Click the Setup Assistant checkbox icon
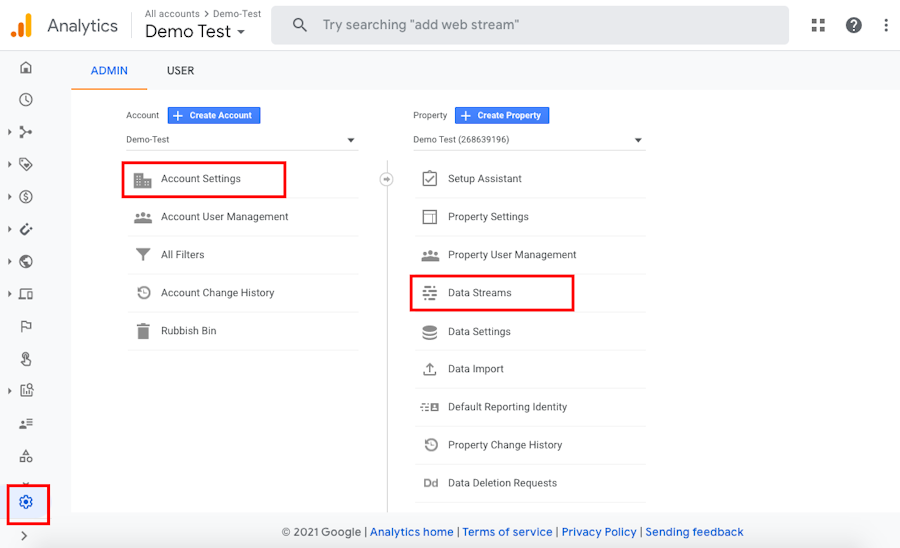Viewport: 900px width, 548px height. (430, 178)
